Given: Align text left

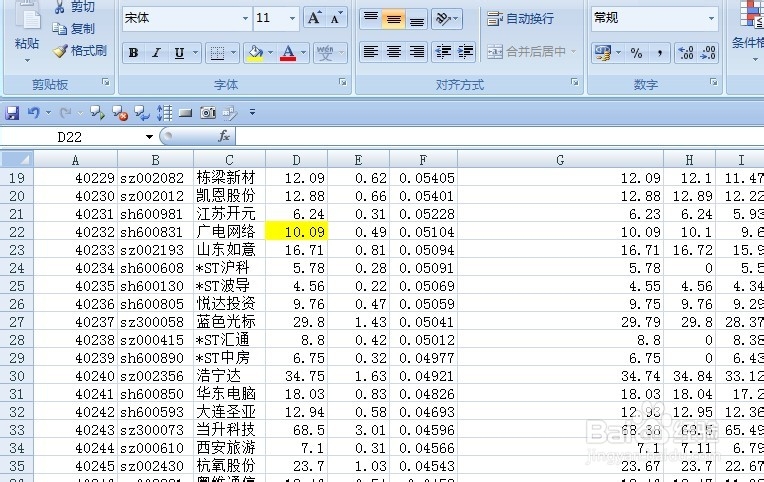Looking at the screenshot, I should tap(371, 52).
